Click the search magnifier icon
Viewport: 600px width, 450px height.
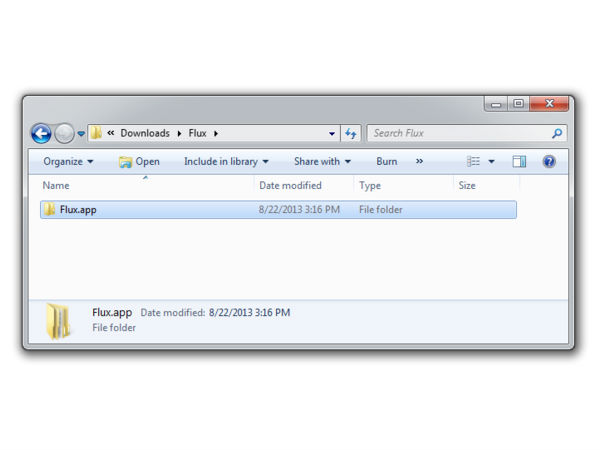[557, 133]
